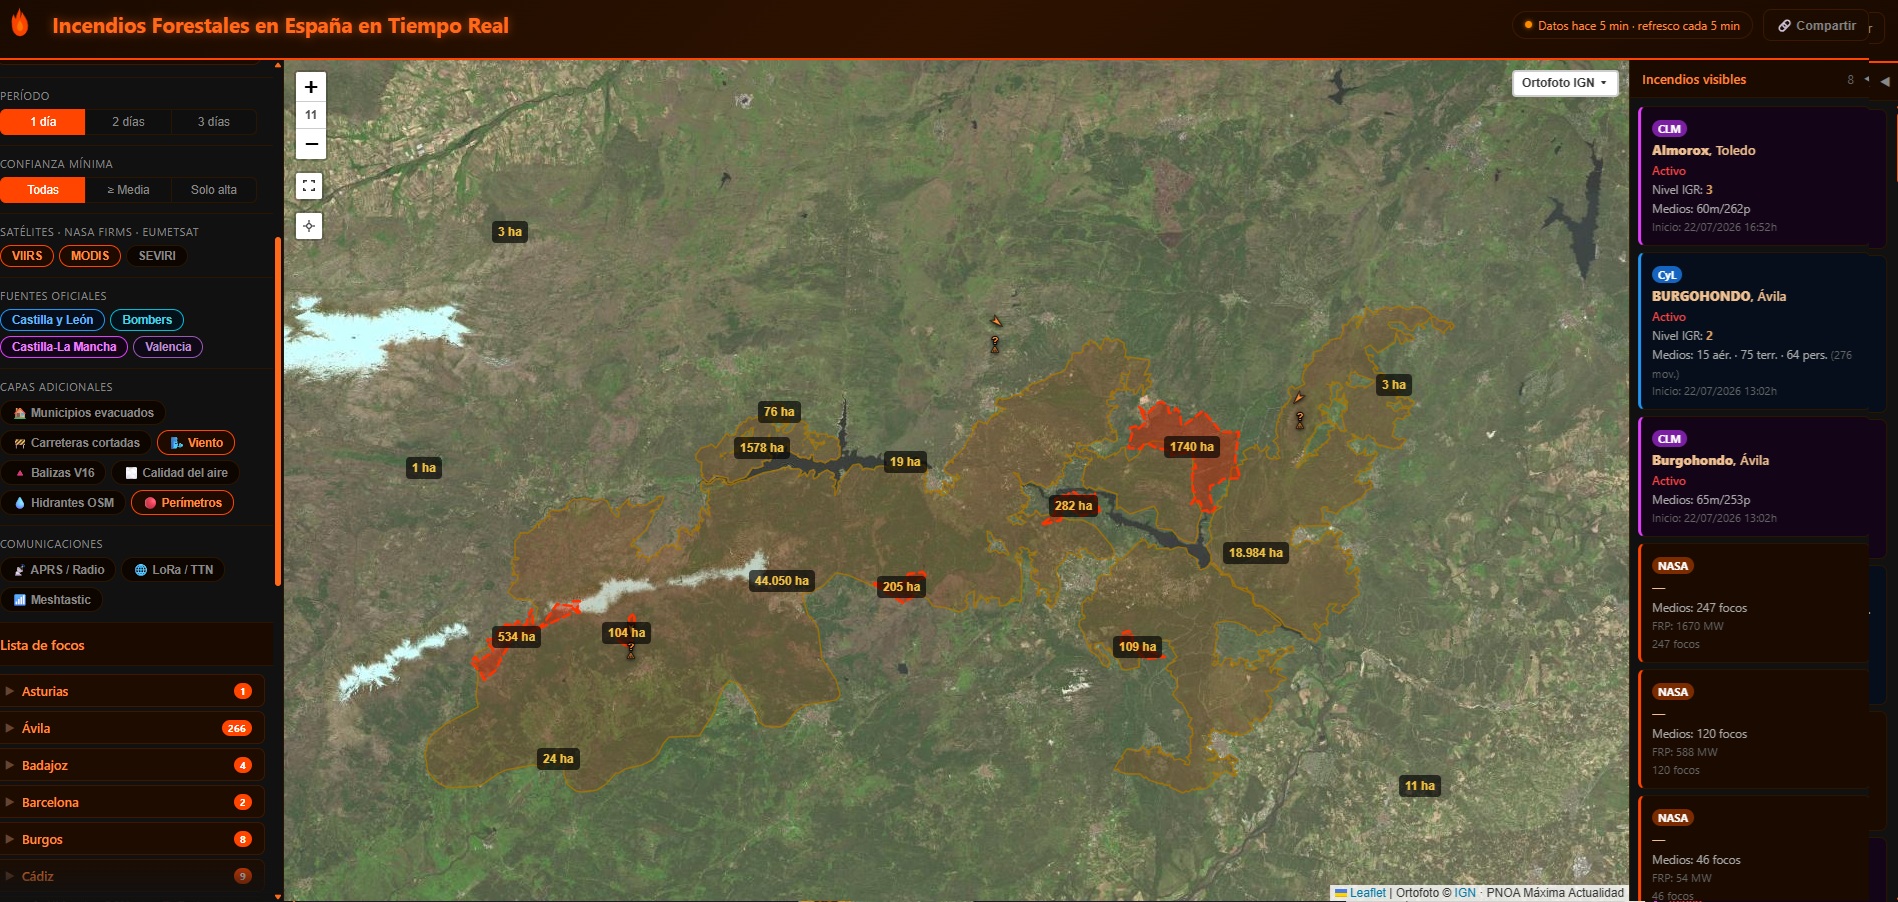The image size is (1898, 902).
Task: Click the 19 ha label
Action: (905, 462)
